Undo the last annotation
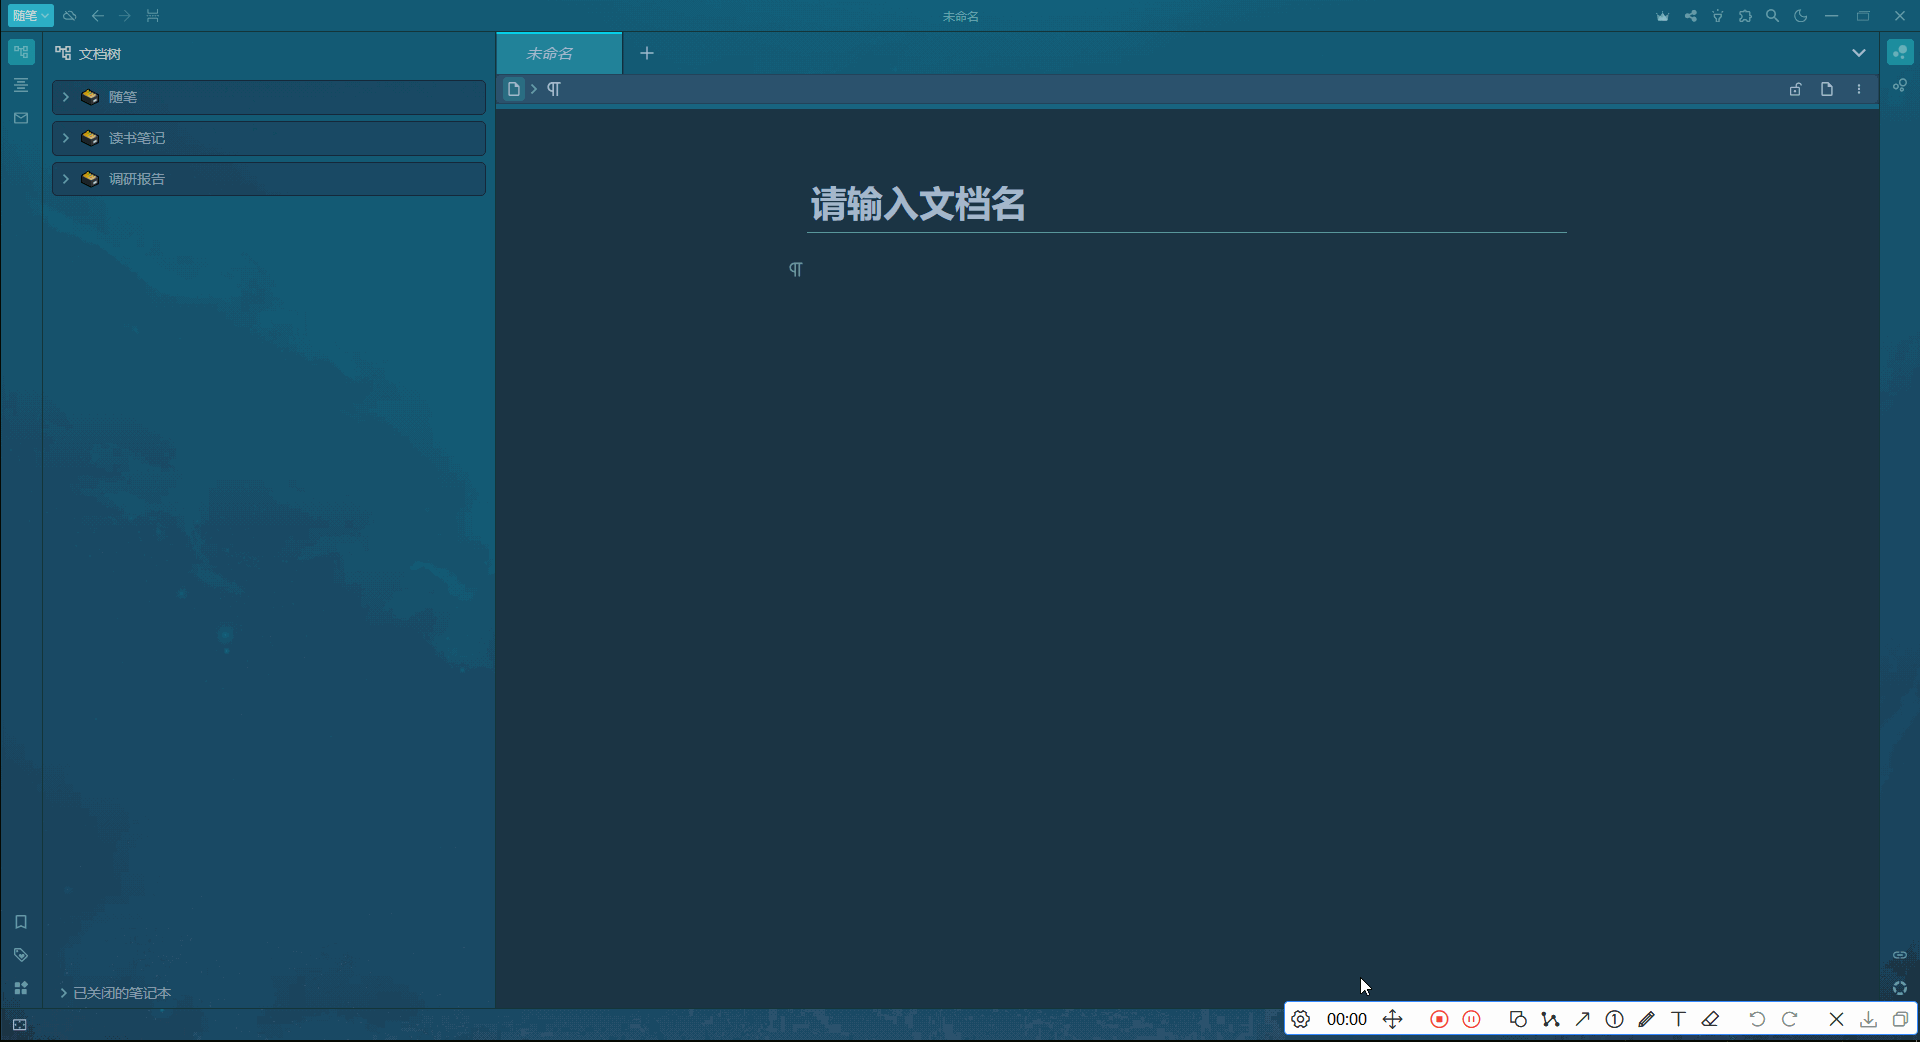The width and height of the screenshot is (1920, 1042). [1757, 1019]
